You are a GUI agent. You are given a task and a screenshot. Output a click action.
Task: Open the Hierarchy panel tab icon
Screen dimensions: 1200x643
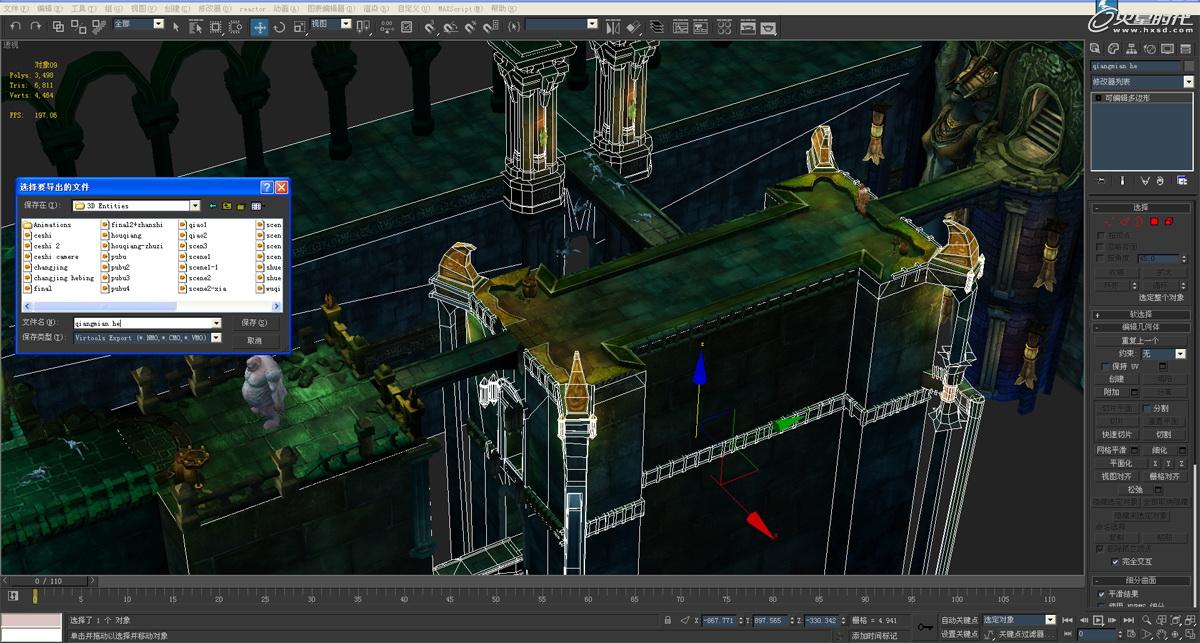[1130, 49]
